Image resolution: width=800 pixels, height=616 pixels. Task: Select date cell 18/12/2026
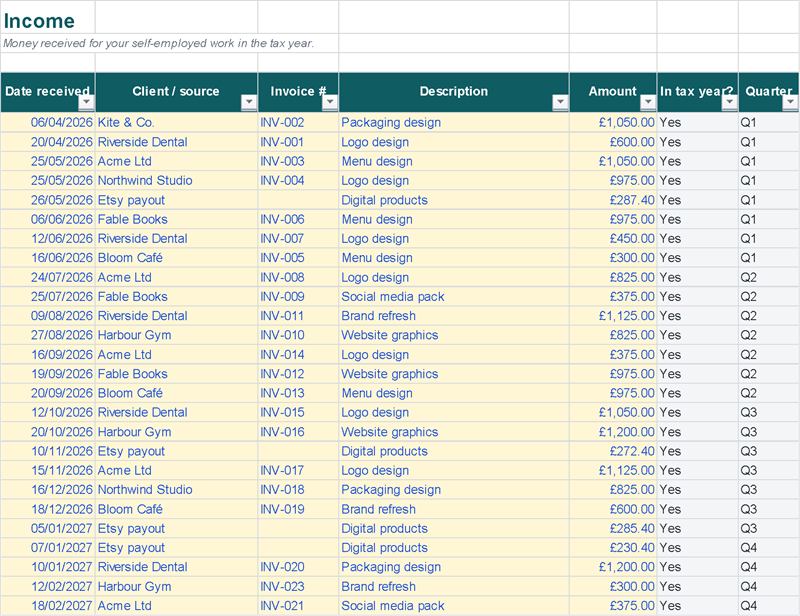[48, 509]
